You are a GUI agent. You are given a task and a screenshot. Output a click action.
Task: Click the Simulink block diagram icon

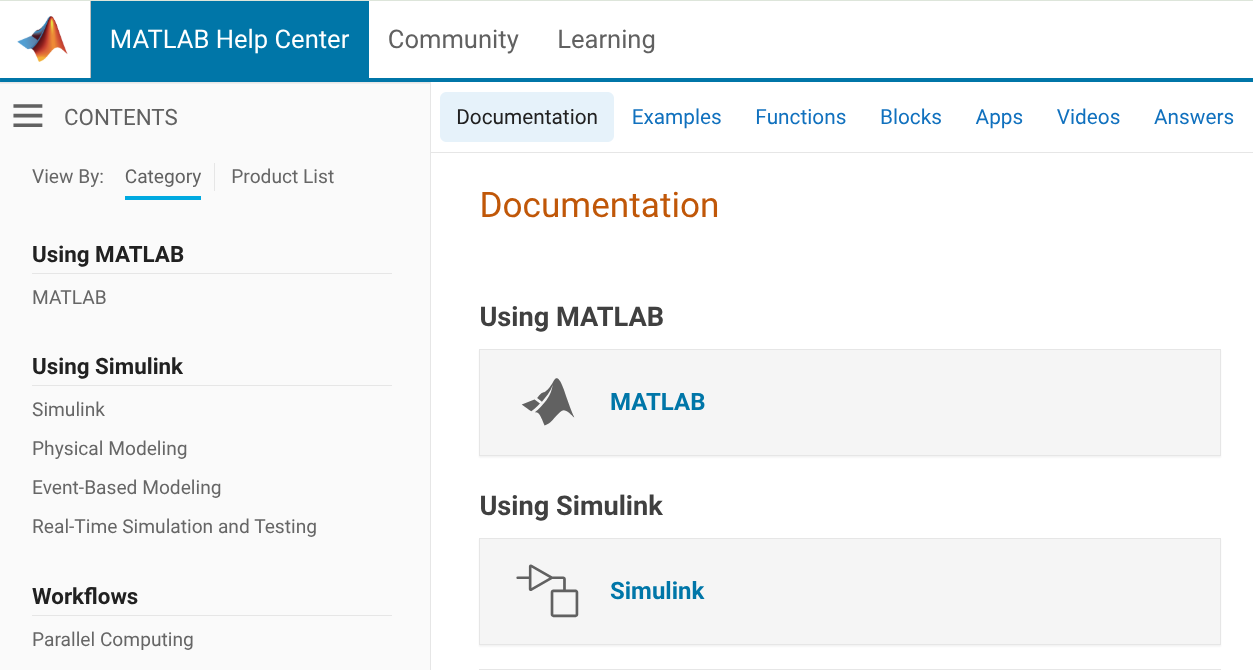click(x=548, y=591)
